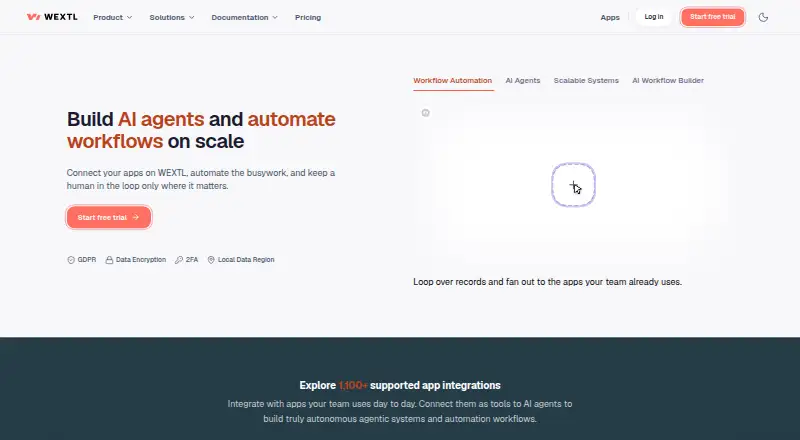The image size is (800, 440).
Task: Select the Workflow Automation tab
Action: coord(453,81)
